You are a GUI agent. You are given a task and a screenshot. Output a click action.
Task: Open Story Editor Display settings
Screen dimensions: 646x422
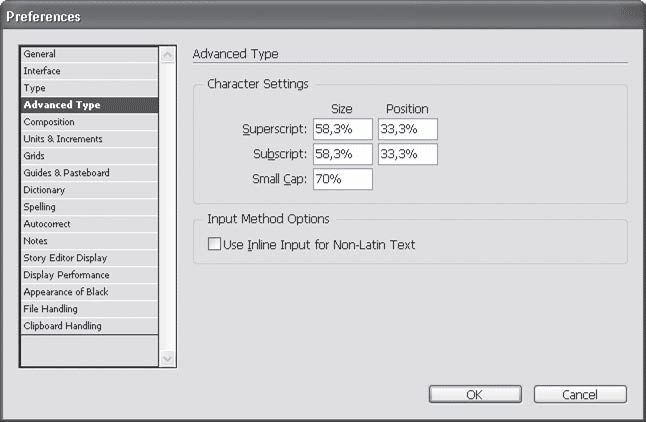66,258
